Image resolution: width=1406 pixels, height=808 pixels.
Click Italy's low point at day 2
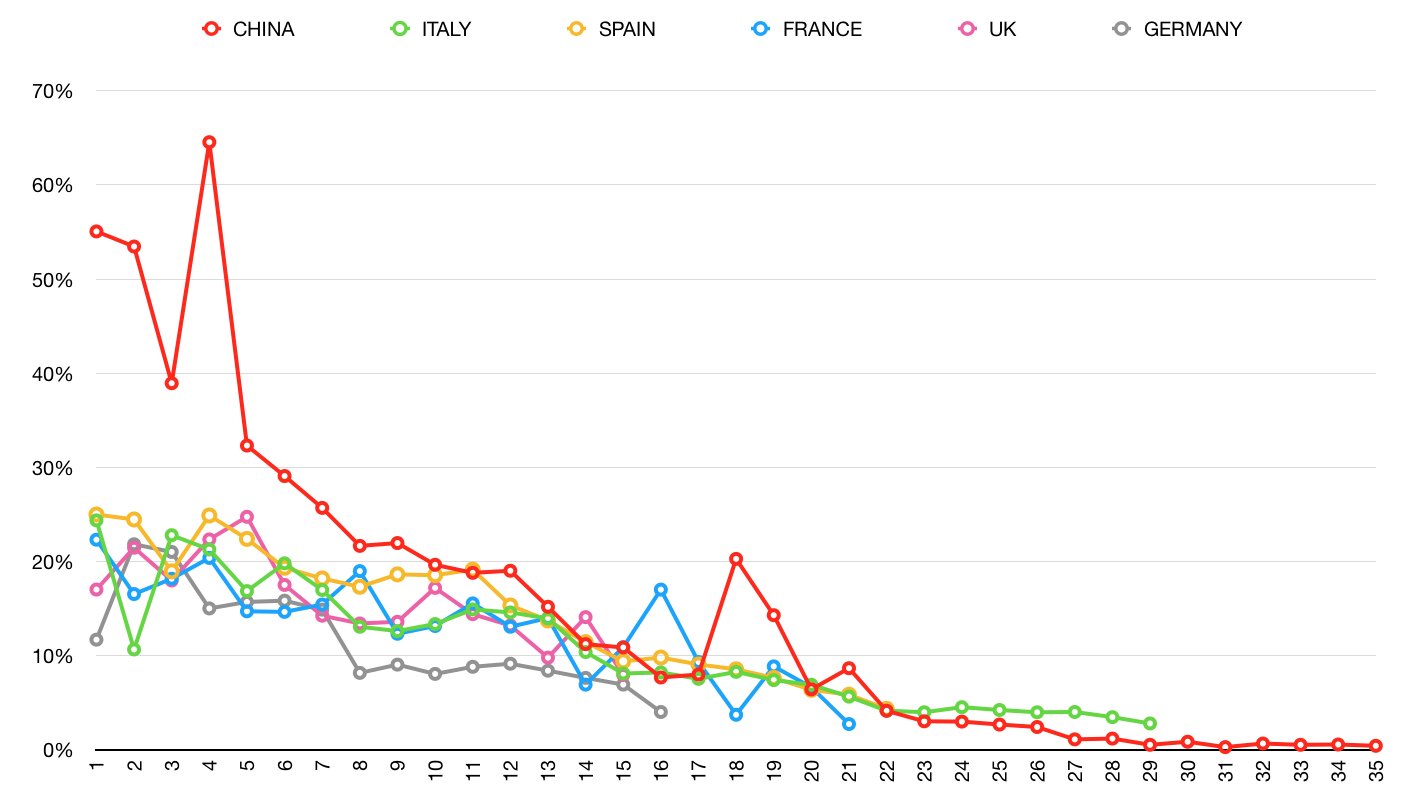134,650
